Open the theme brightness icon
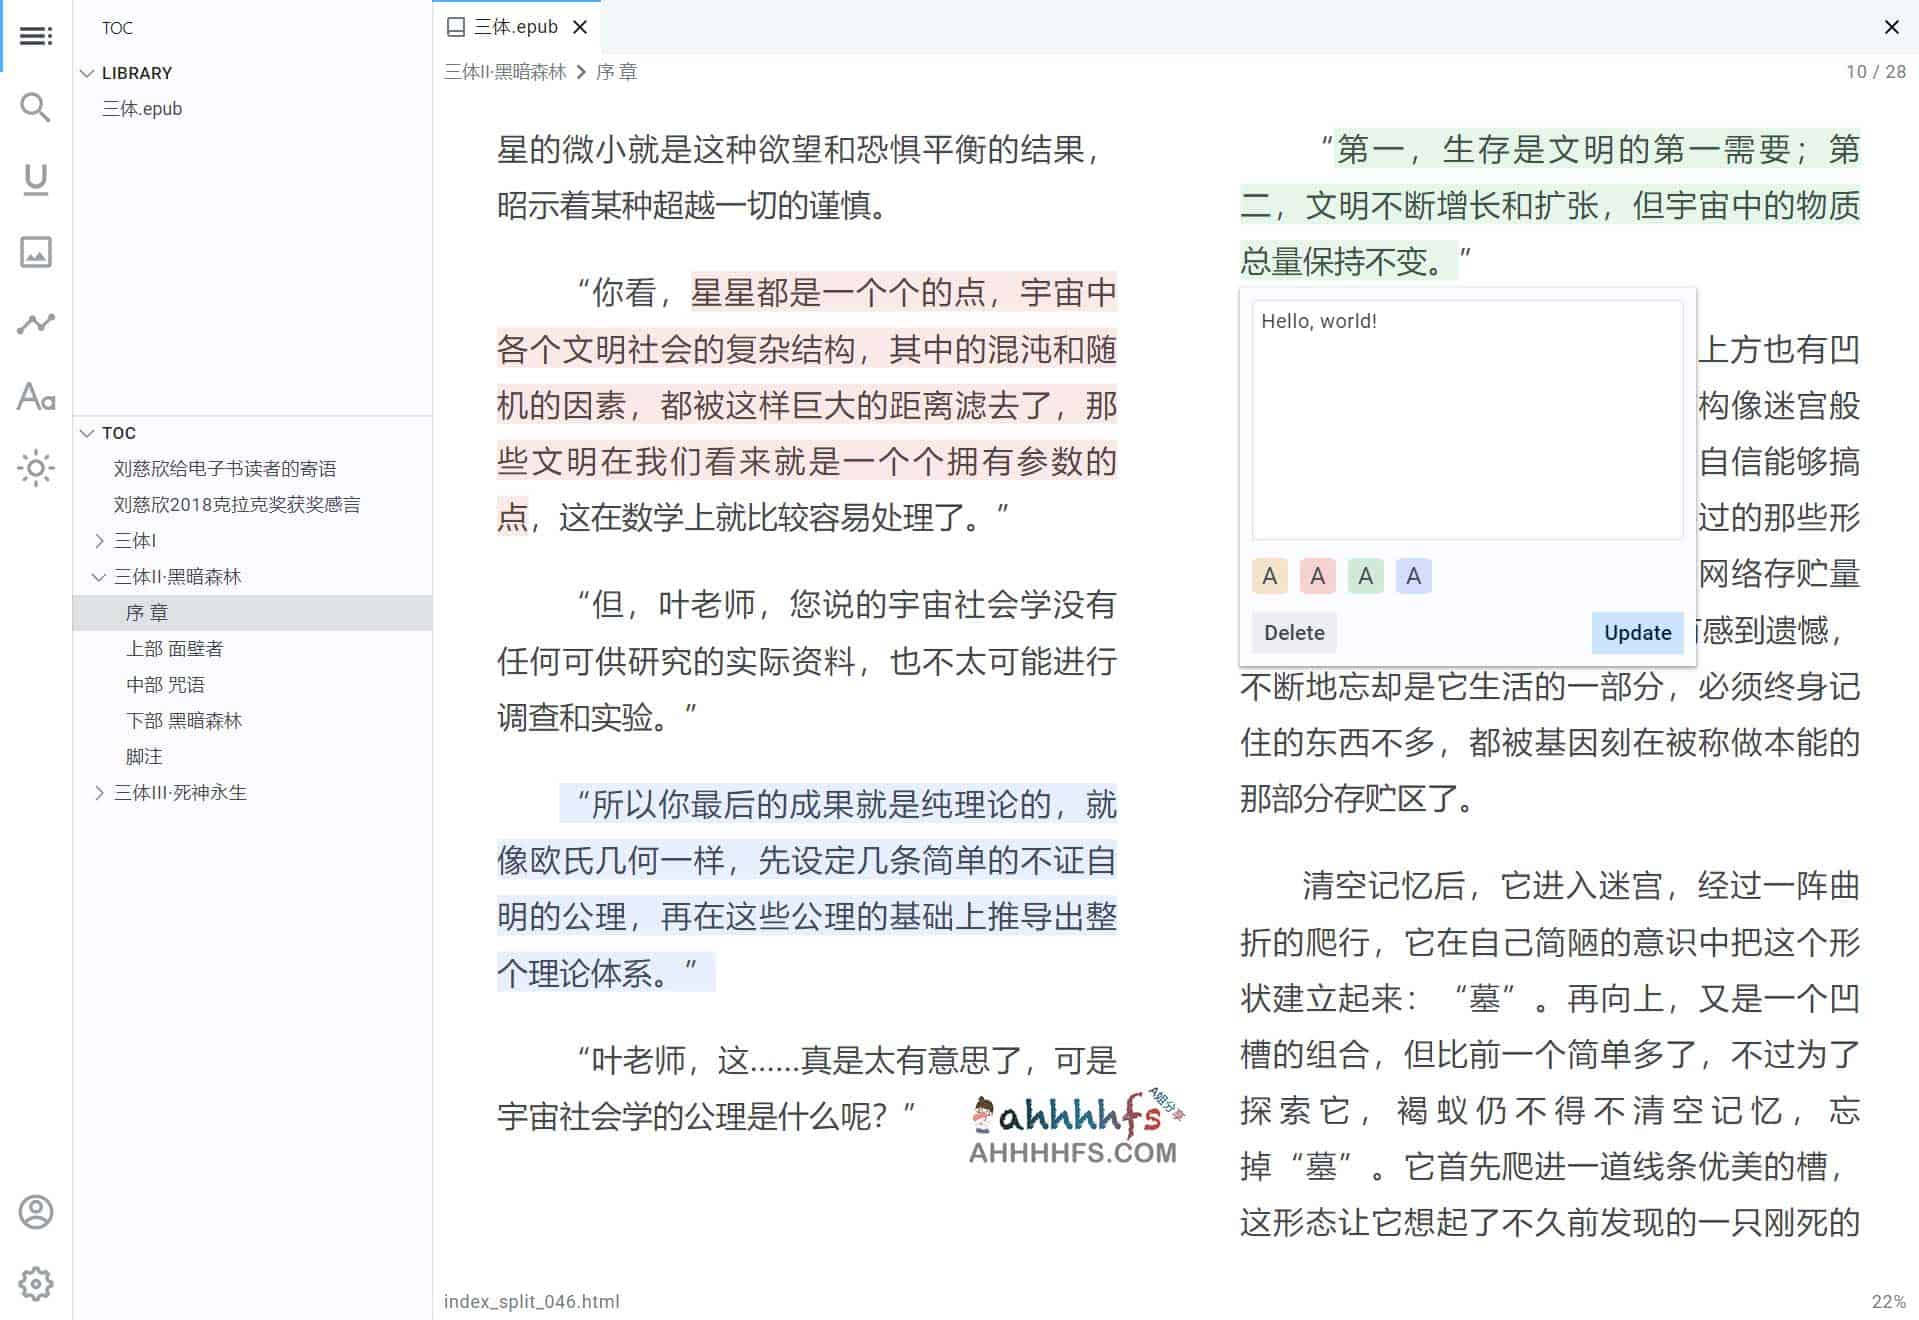The width and height of the screenshot is (1919, 1320). [36, 468]
